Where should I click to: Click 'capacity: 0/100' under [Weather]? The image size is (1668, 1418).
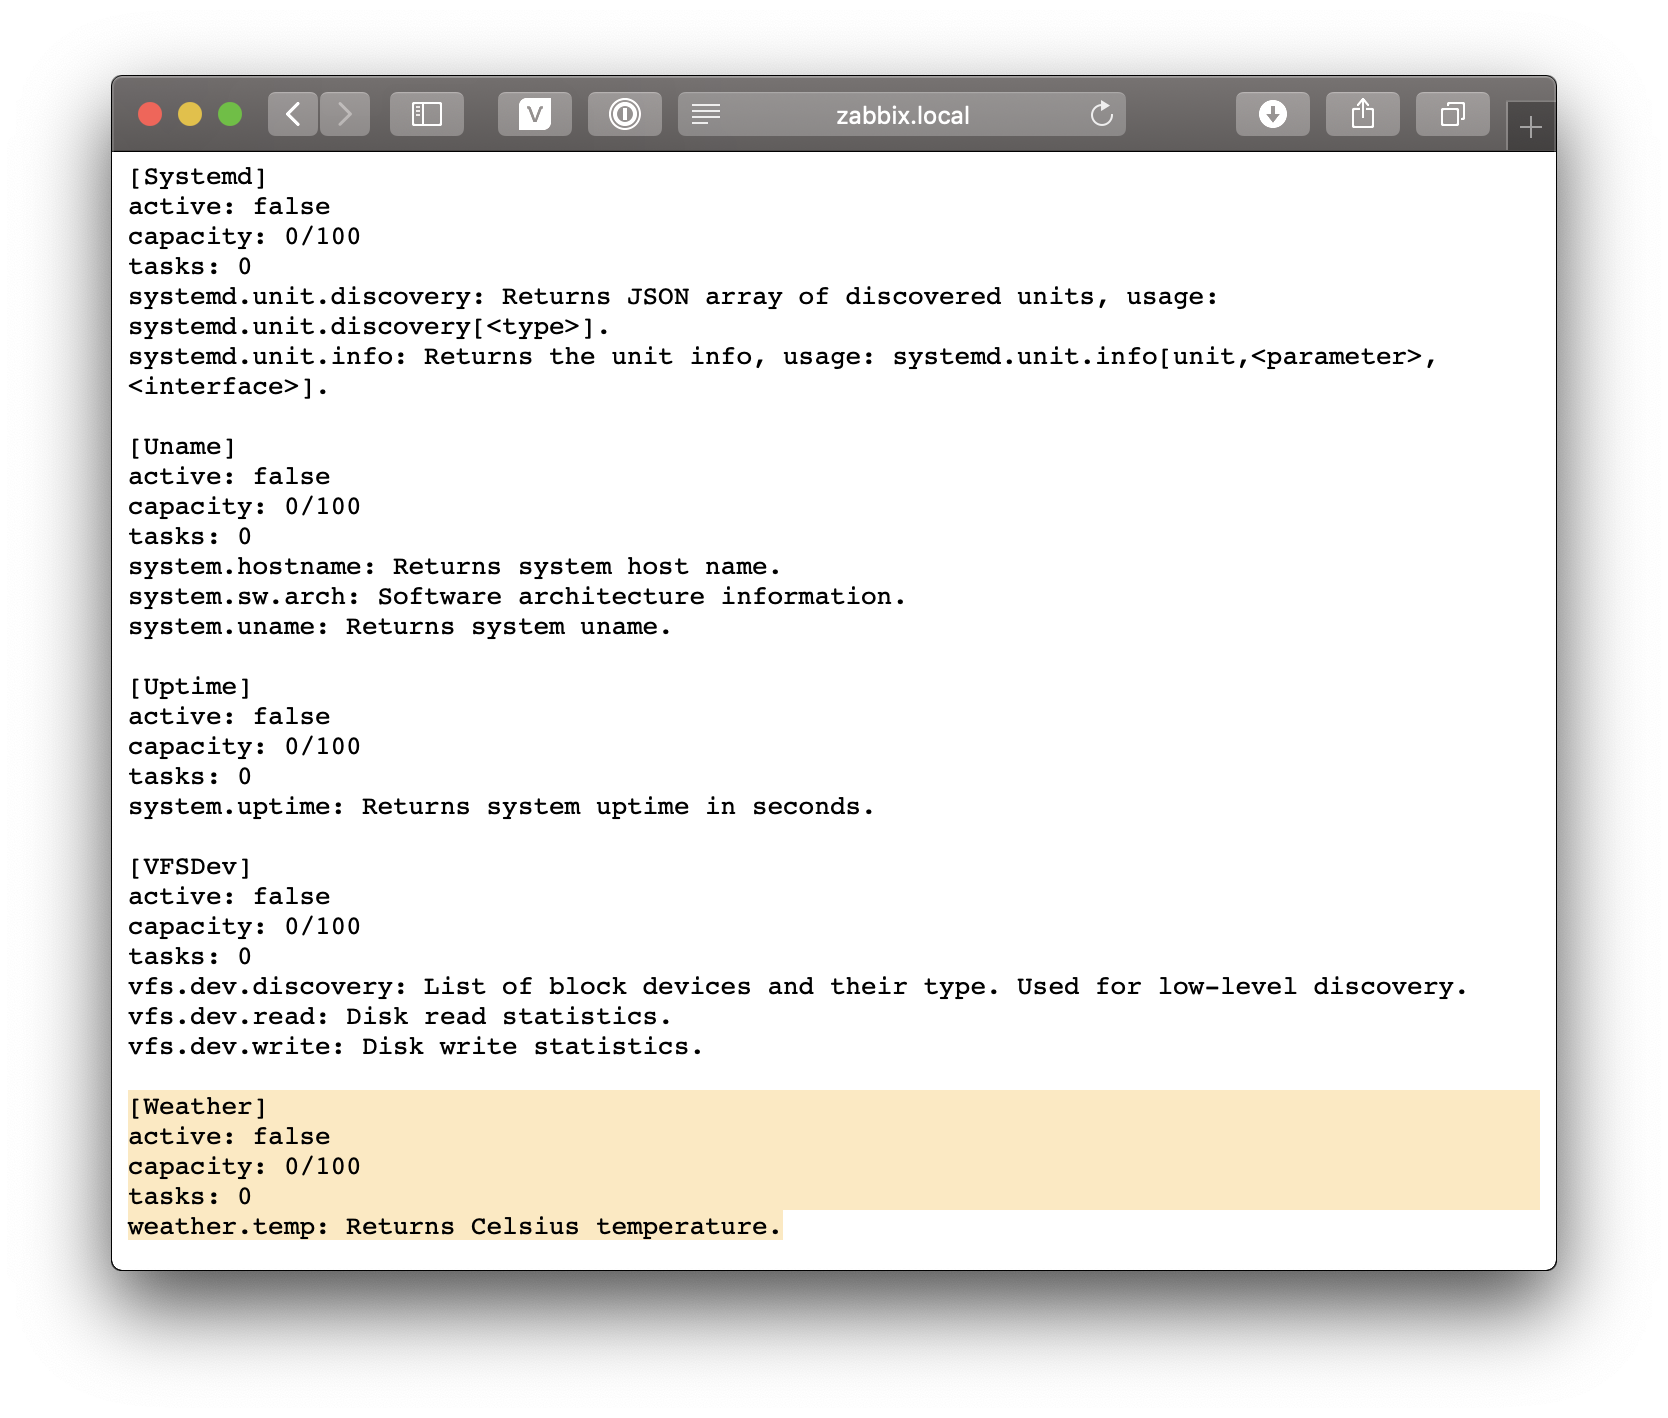(x=244, y=1167)
